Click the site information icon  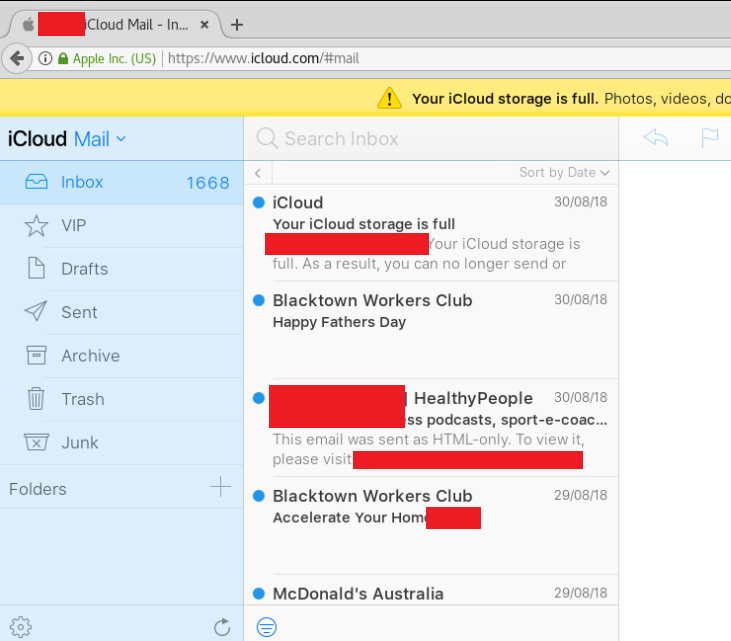(45, 58)
